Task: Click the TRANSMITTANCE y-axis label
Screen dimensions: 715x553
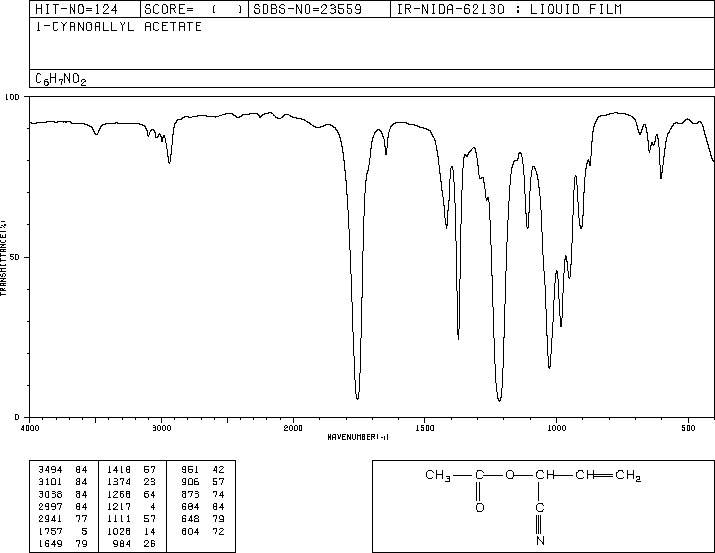Action: (3, 257)
